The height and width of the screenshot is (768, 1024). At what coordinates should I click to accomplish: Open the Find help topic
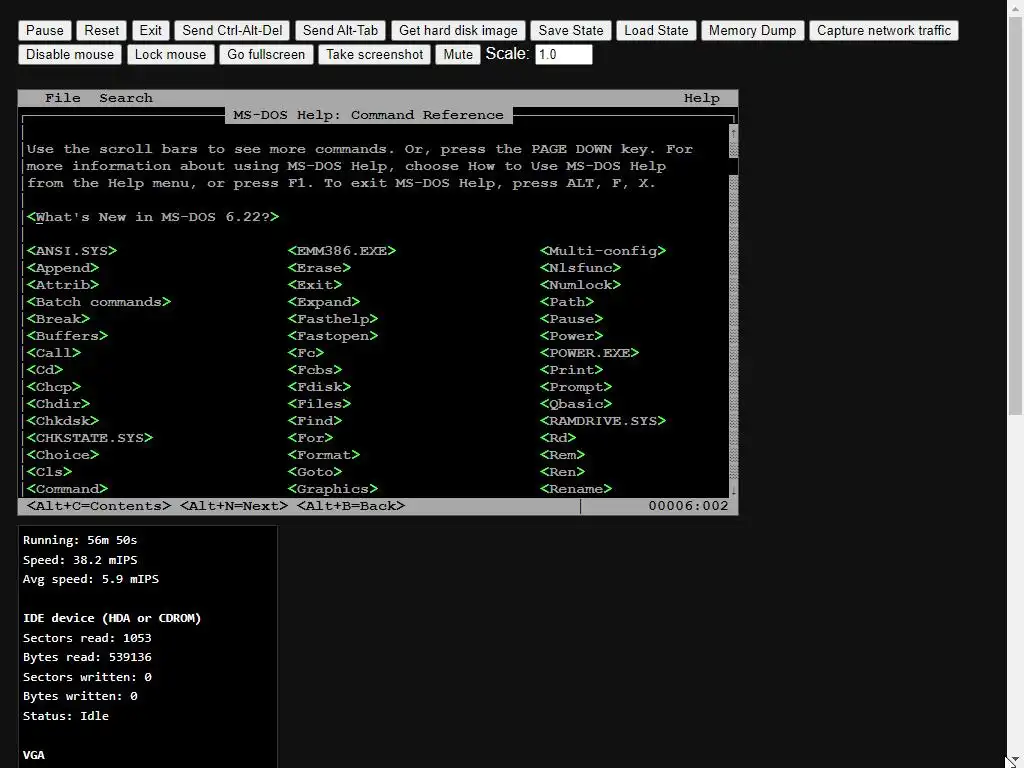(x=315, y=421)
